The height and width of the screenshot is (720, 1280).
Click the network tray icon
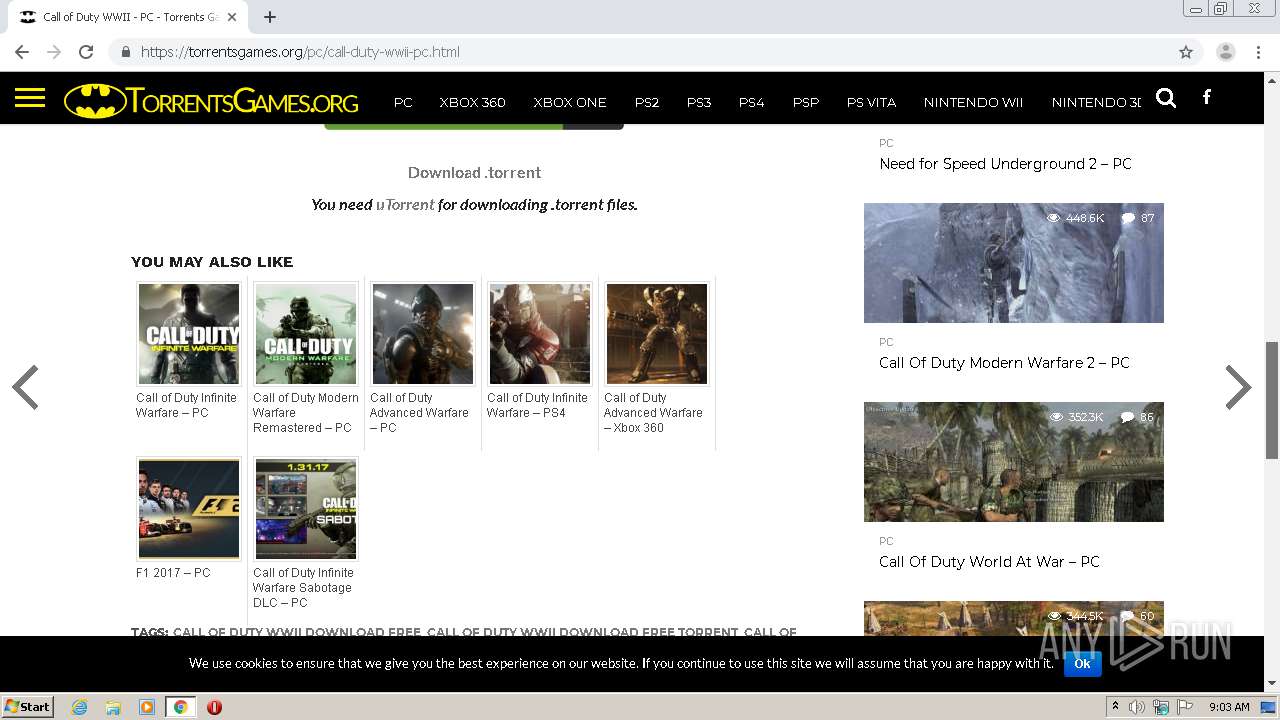[1161, 707]
